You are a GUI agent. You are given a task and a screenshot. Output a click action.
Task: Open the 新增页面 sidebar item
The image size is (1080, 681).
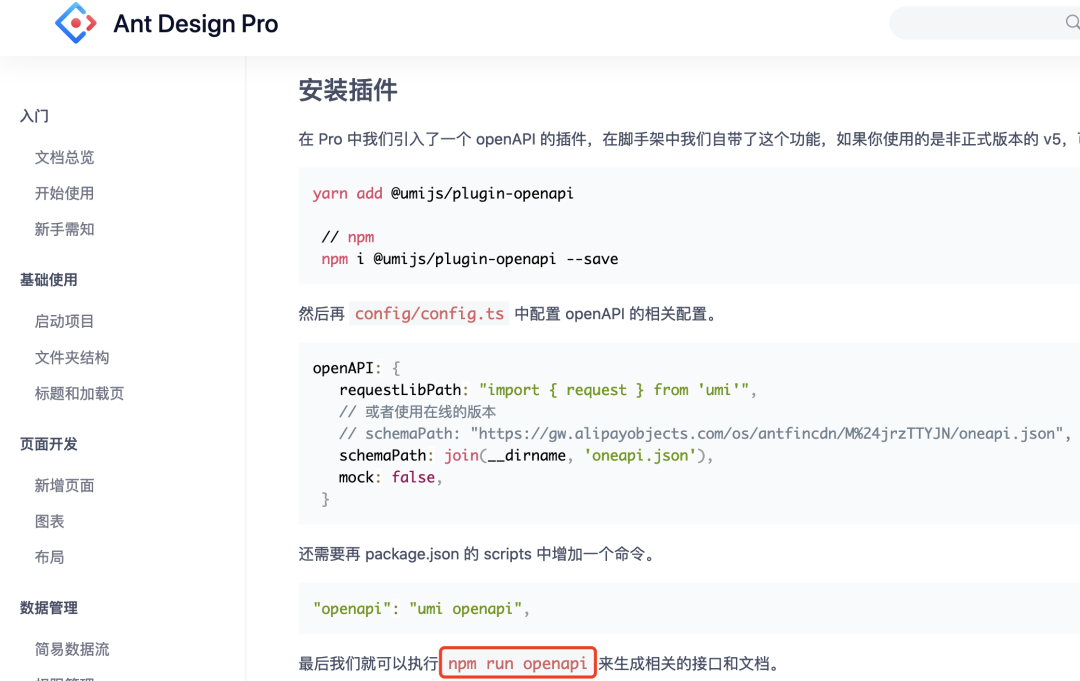tap(64, 485)
